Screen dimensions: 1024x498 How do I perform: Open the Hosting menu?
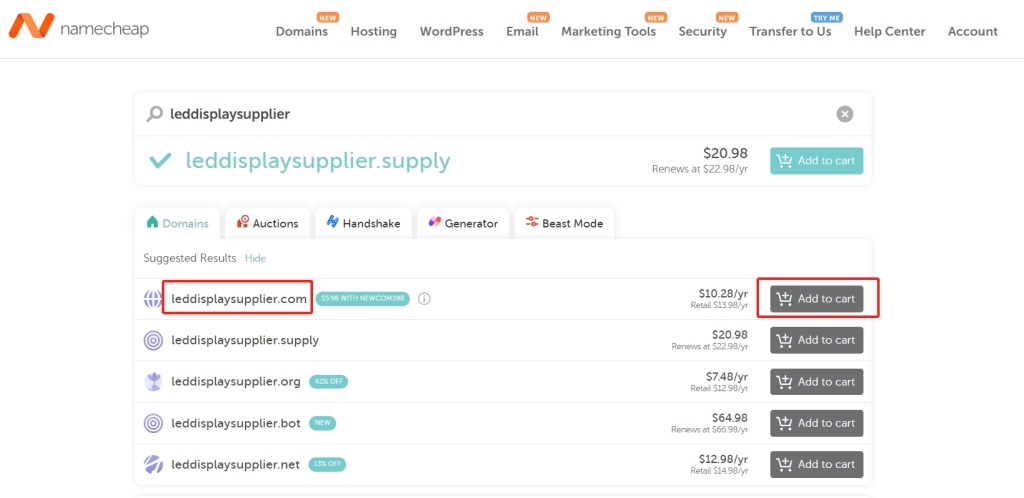pos(373,31)
